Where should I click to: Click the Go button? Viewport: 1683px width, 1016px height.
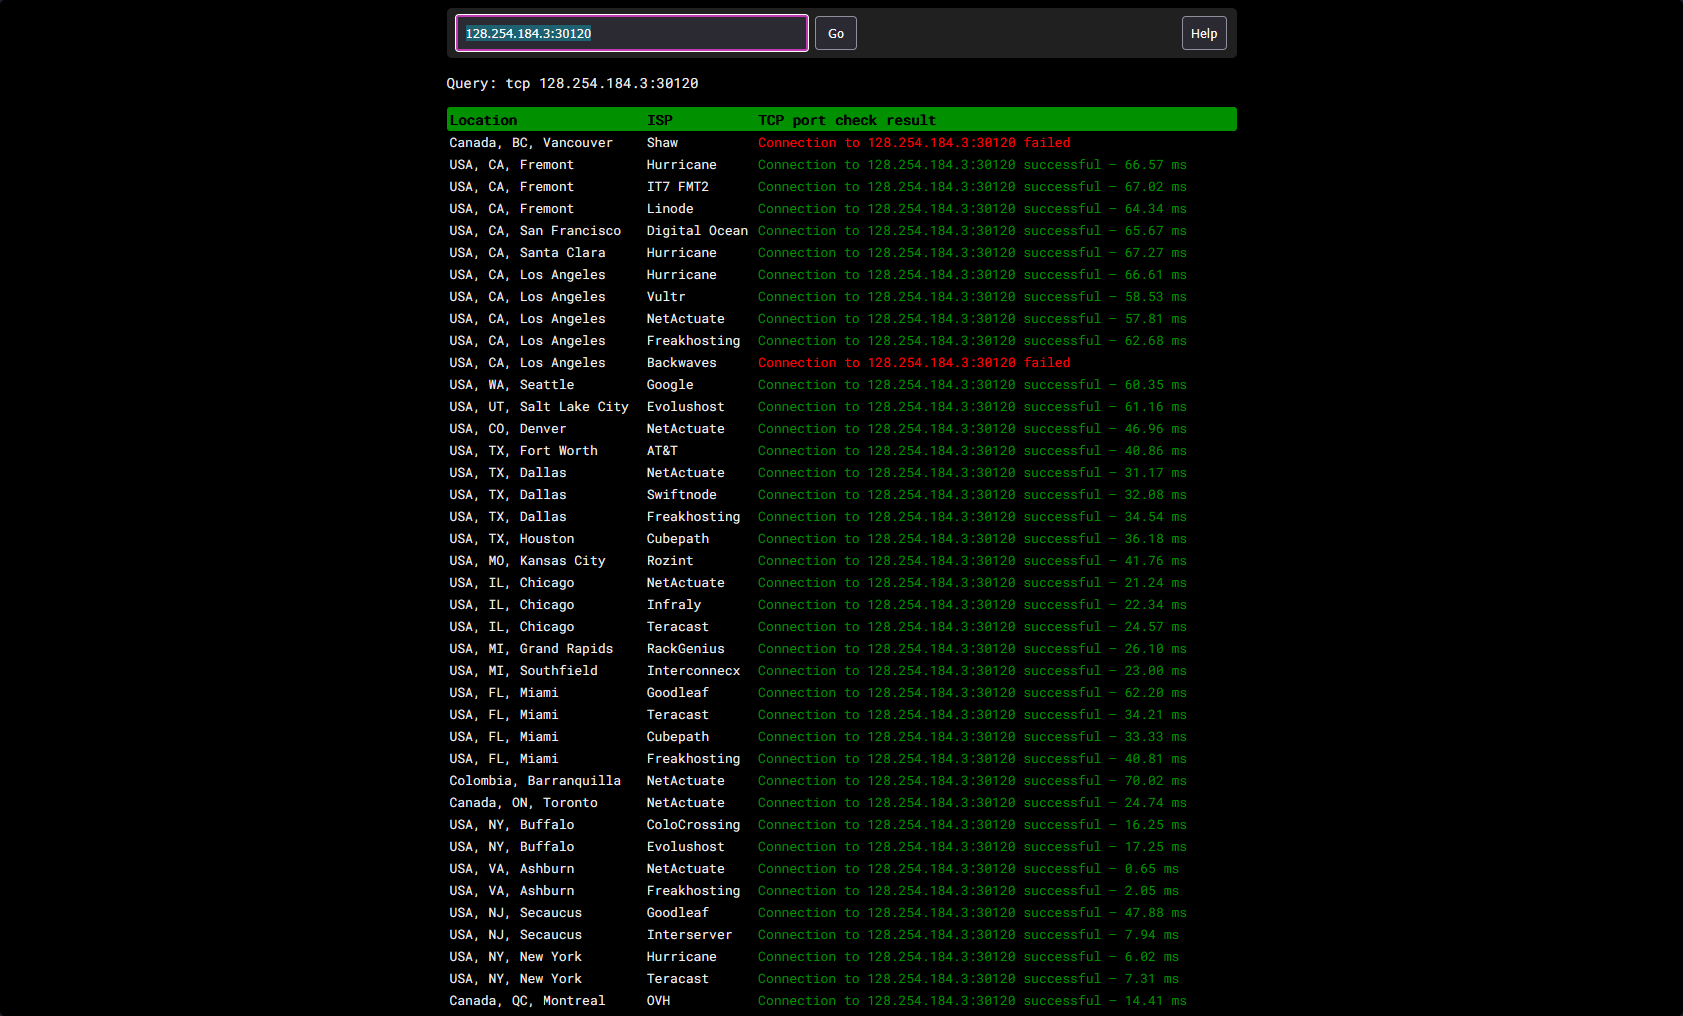click(x=835, y=33)
